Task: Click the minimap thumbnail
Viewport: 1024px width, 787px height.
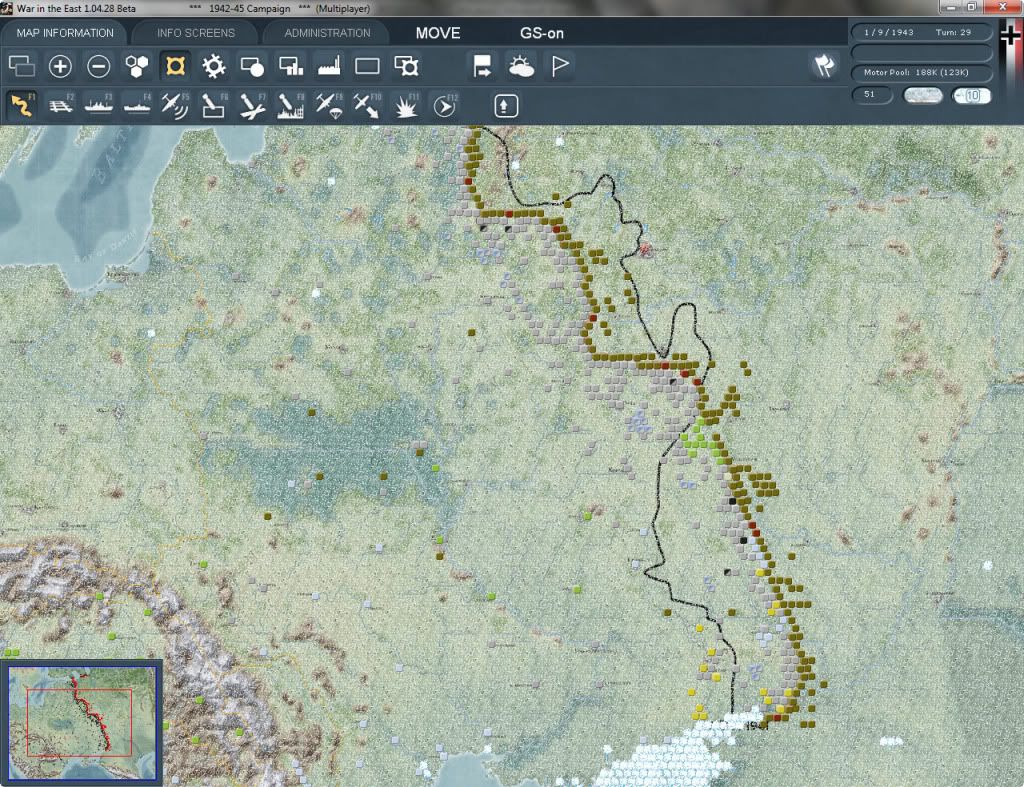Action: pos(82,722)
